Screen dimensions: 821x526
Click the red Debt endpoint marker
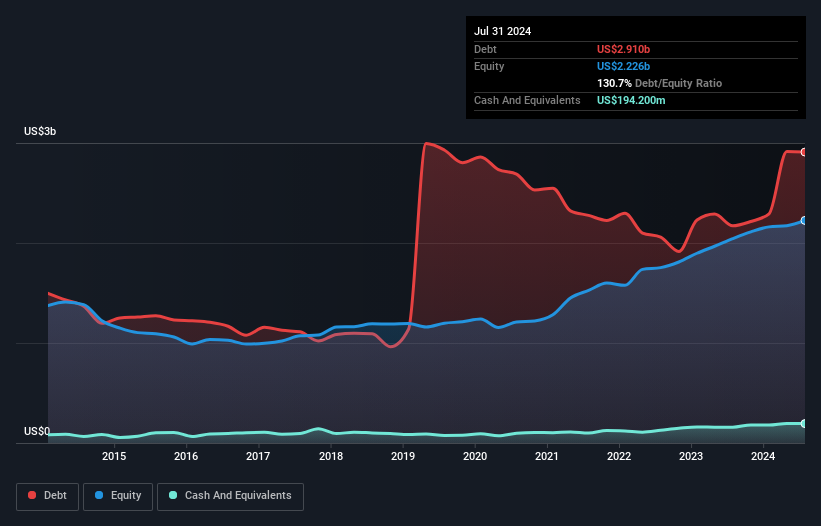pyautogui.click(x=804, y=152)
